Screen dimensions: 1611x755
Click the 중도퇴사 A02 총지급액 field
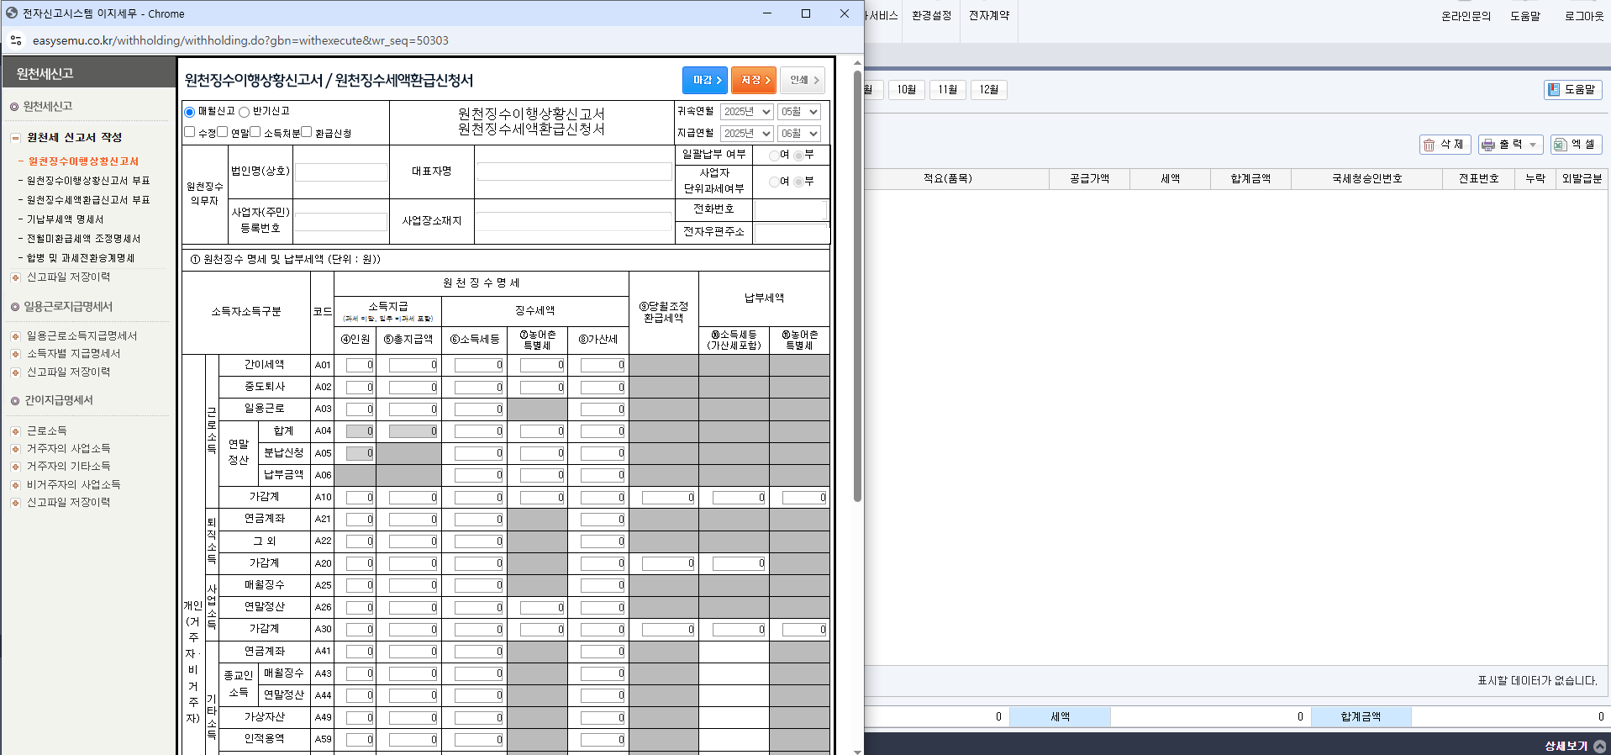(x=413, y=387)
